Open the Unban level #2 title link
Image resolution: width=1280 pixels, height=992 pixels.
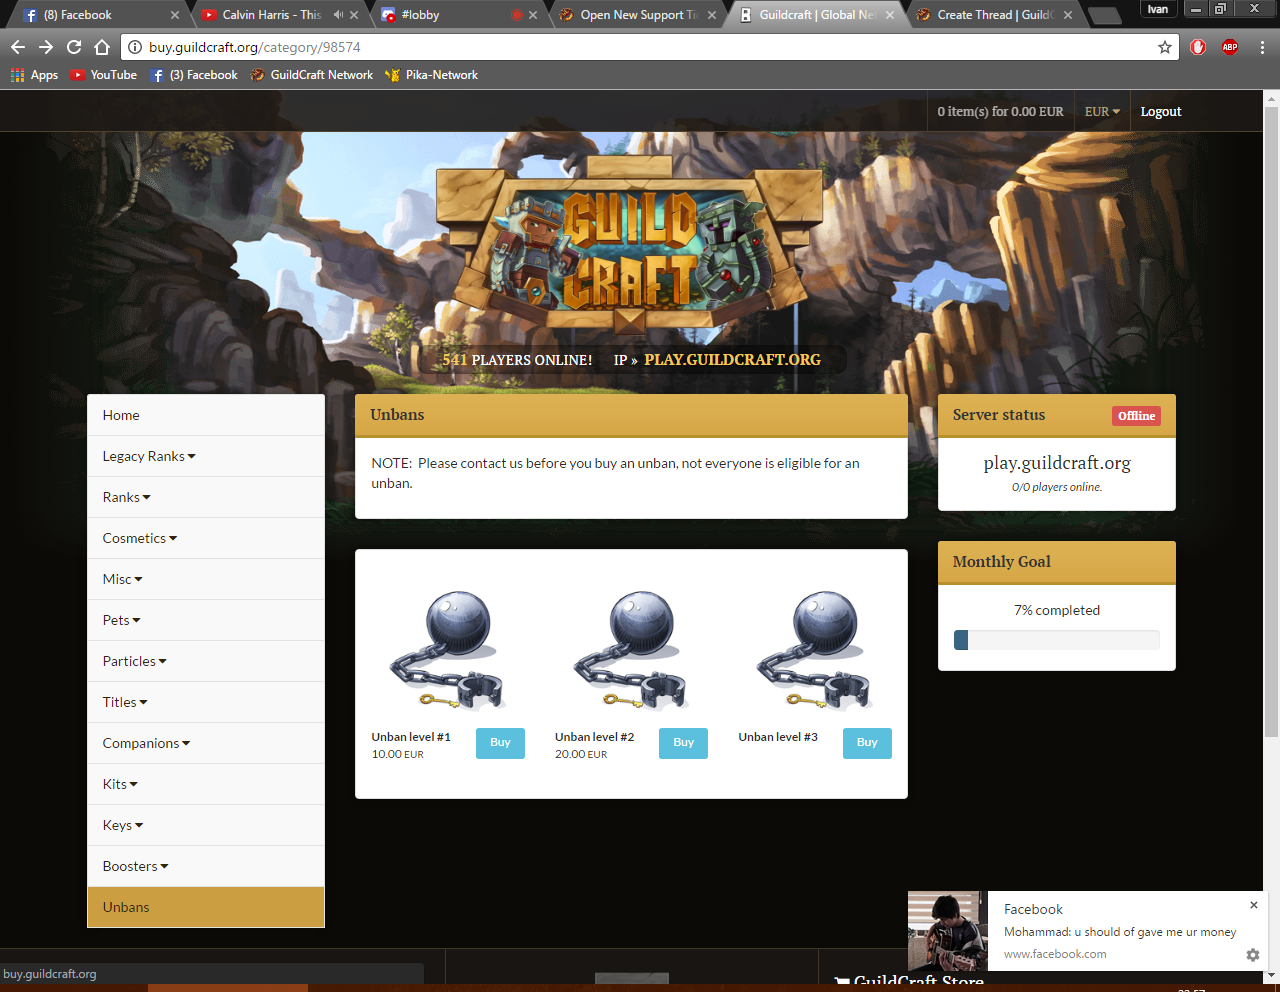coord(594,737)
